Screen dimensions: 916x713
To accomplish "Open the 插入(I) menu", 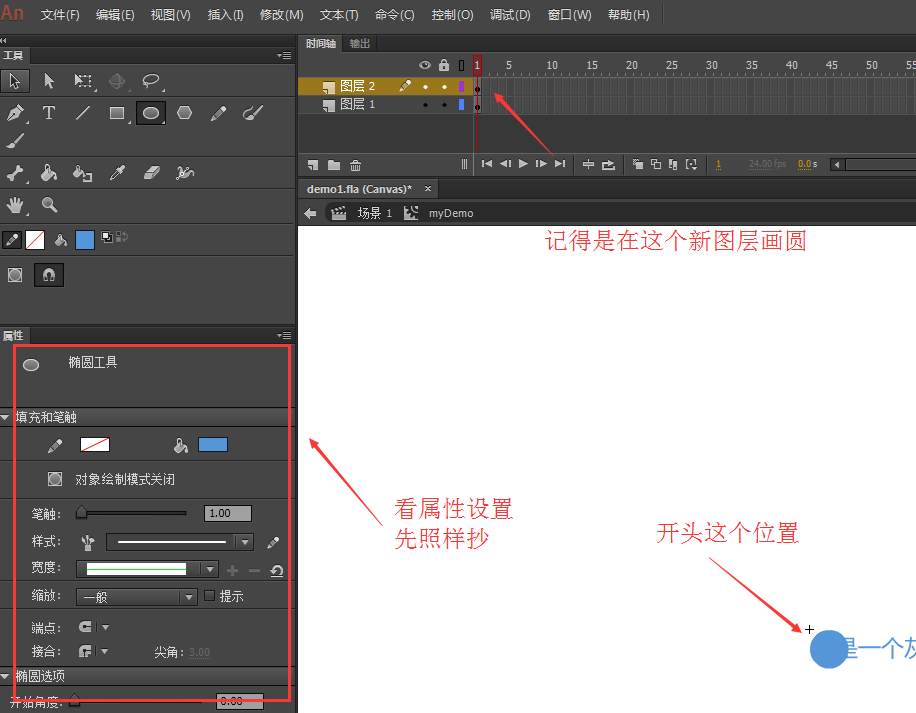I will tap(225, 15).
